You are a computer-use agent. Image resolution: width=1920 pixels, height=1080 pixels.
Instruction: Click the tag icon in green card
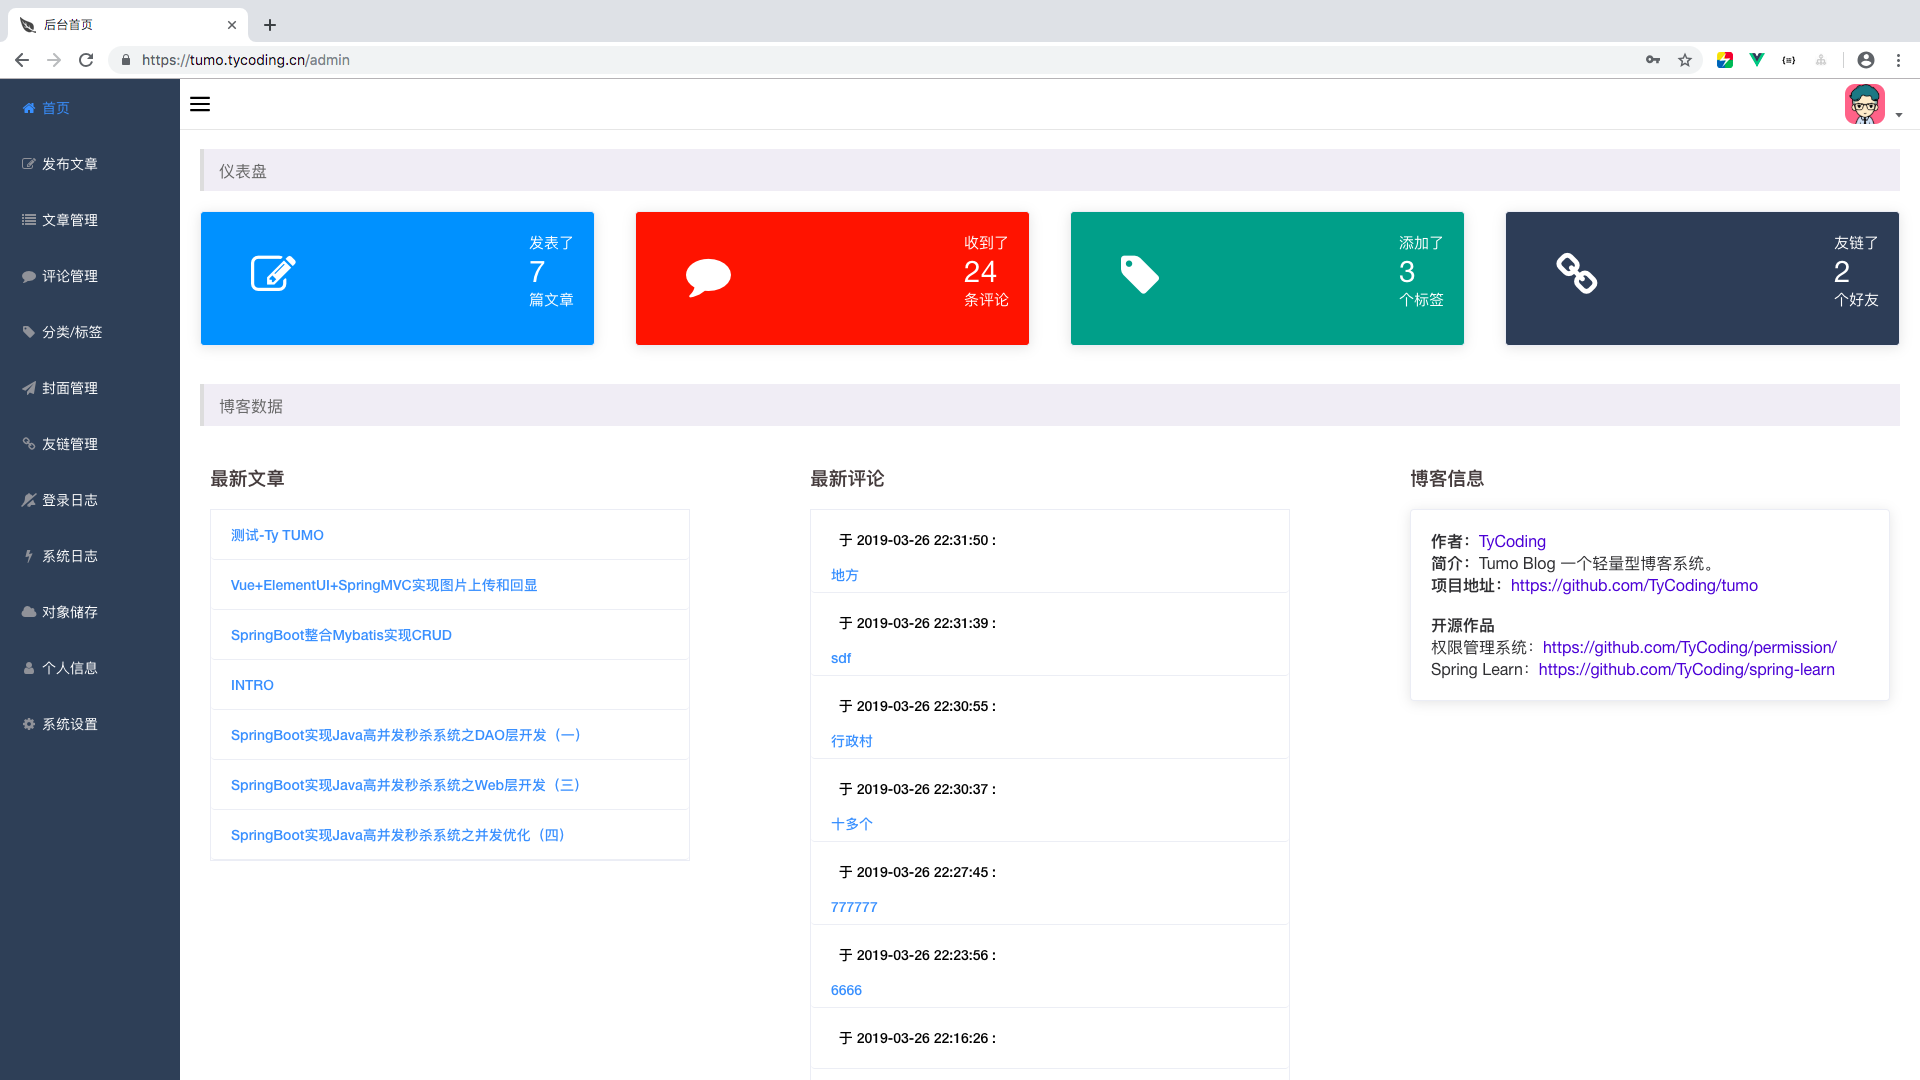tap(1139, 274)
